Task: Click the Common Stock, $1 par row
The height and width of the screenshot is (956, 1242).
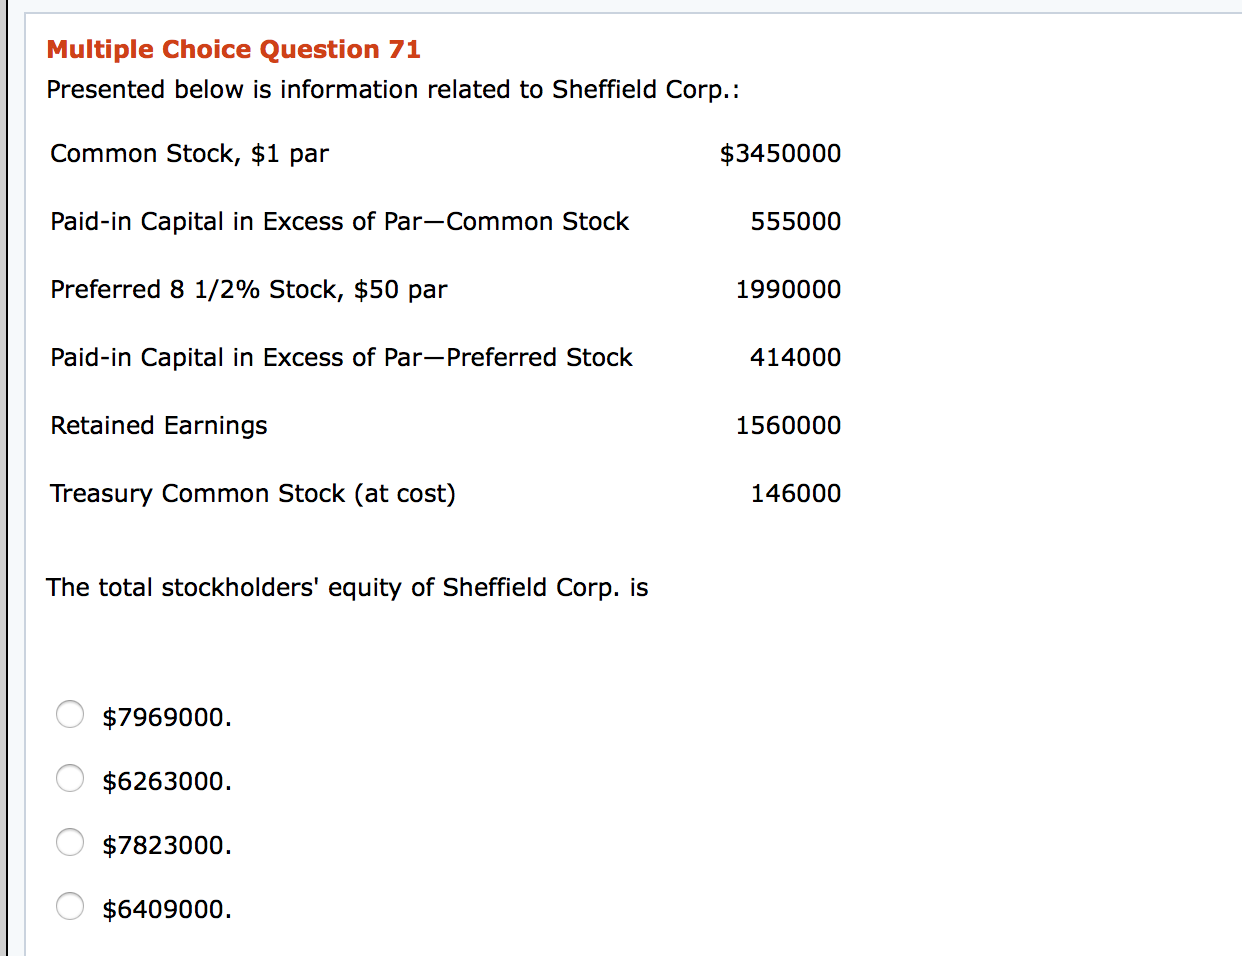Action: pos(190,154)
